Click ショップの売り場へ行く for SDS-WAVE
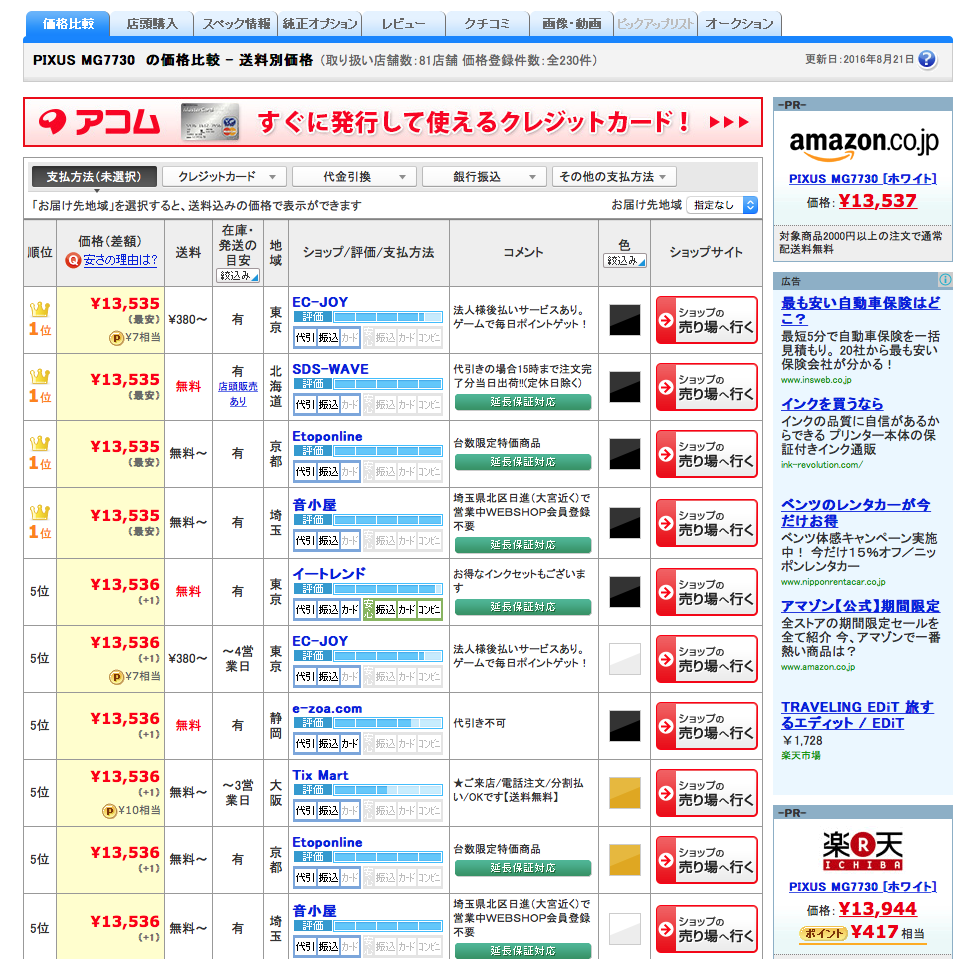 (x=707, y=387)
